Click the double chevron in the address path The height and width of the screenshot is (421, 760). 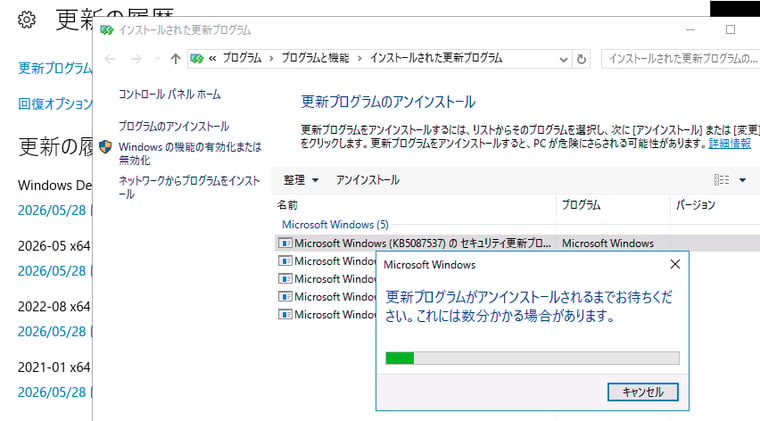click(x=212, y=59)
